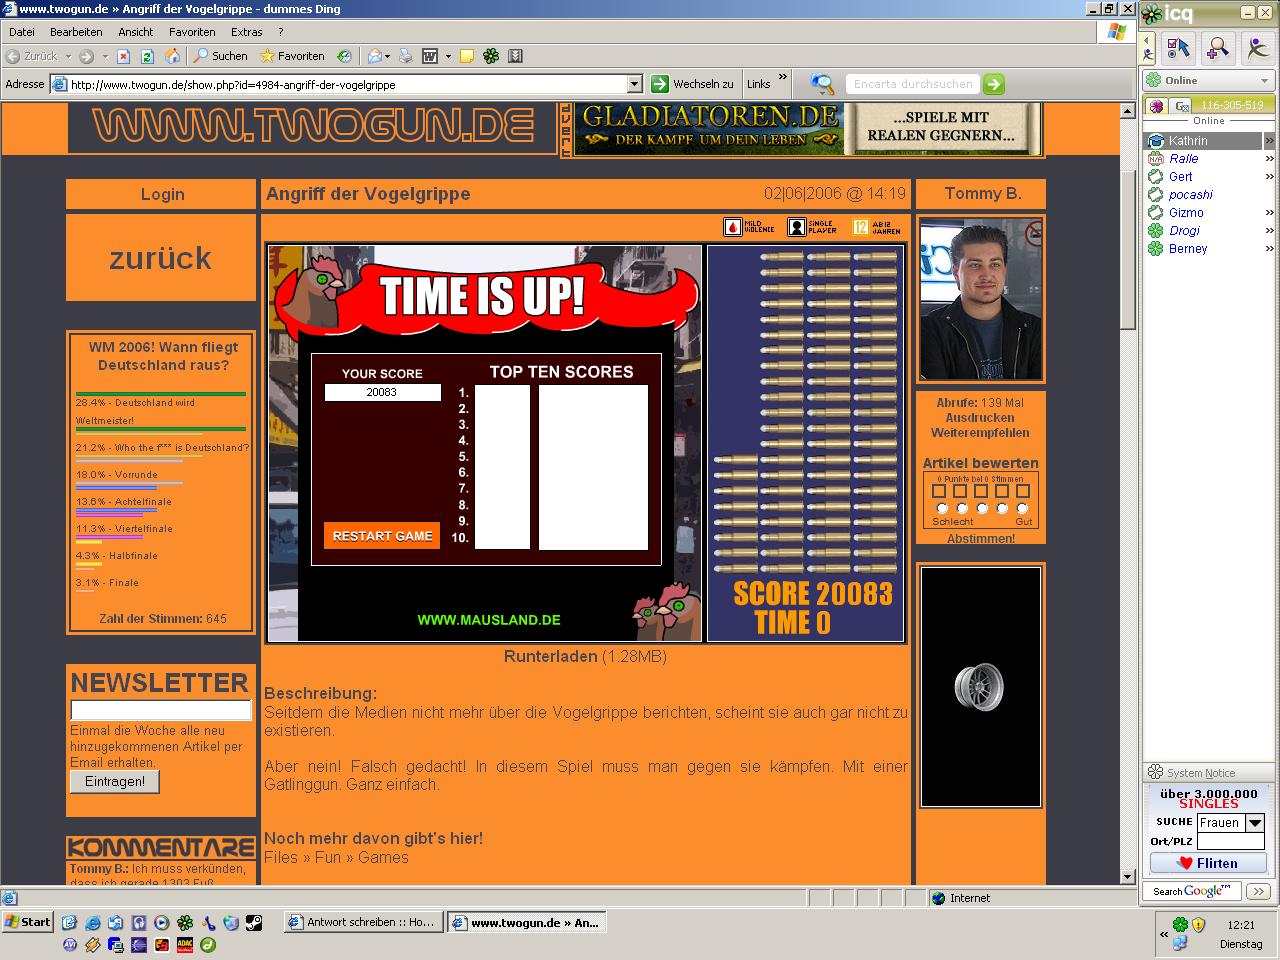The width and height of the screenshot is (1280, 960).
Task: Click the browser Home icon
Action: [x=172, y=56]
